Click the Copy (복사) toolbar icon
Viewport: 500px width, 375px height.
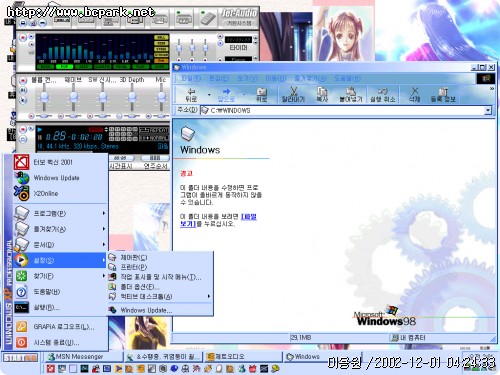point(322,95)
